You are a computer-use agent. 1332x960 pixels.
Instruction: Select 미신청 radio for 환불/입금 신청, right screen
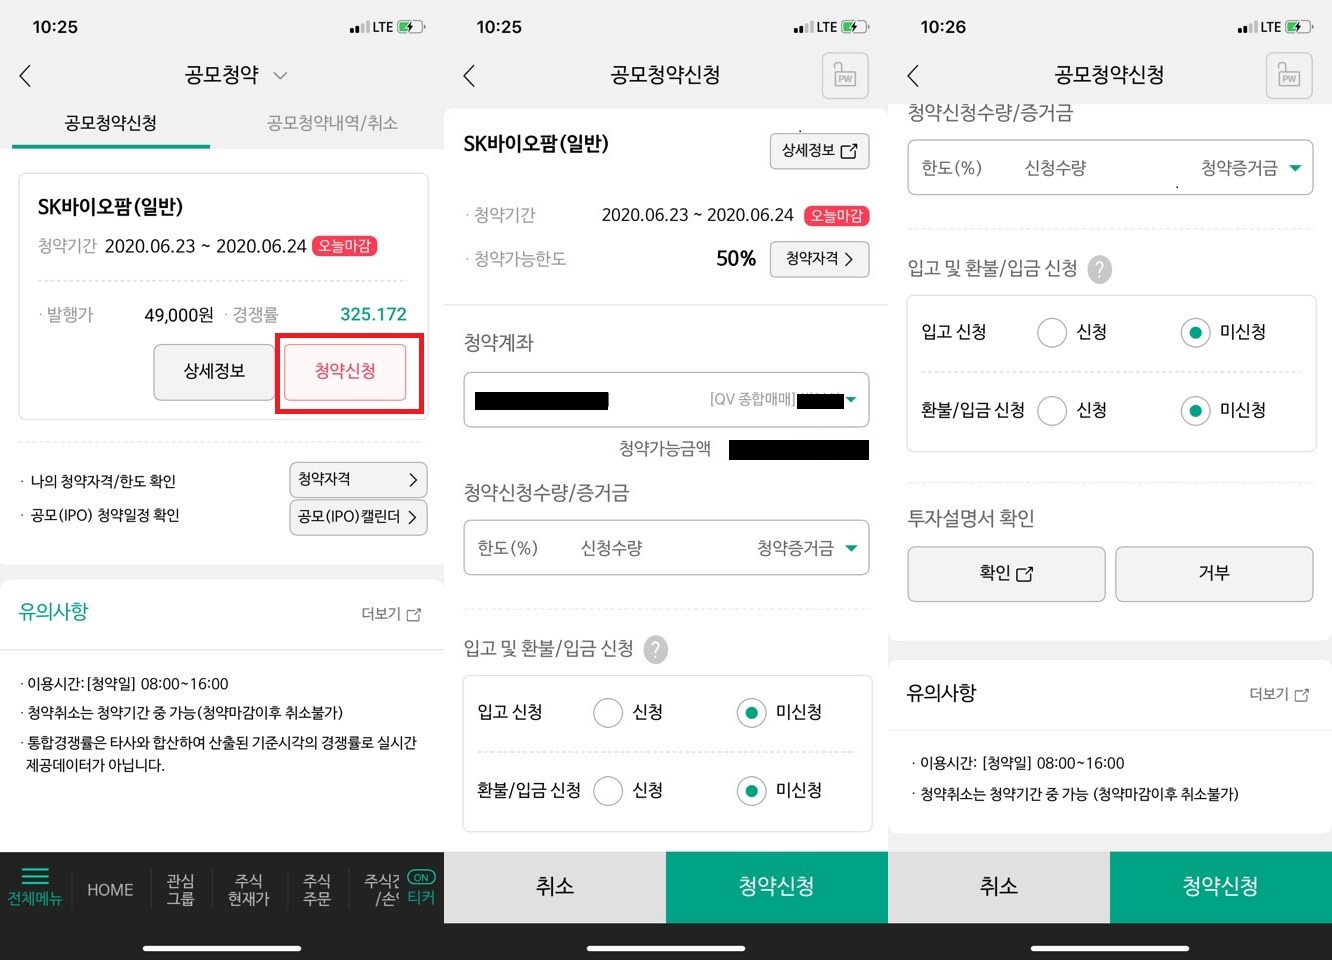(x=1195, y=411)
